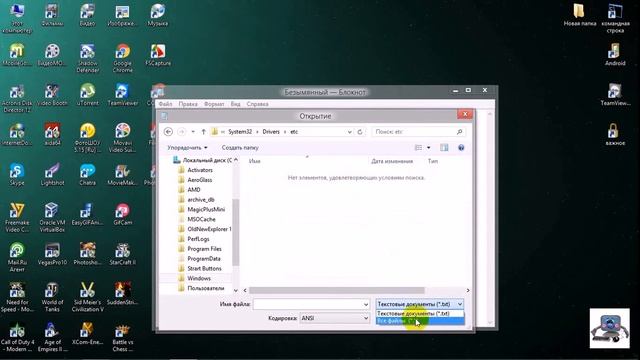Select the Android folder icon
Image resolution: width=640 pixels, height=360 pixels.
(615, 55)
